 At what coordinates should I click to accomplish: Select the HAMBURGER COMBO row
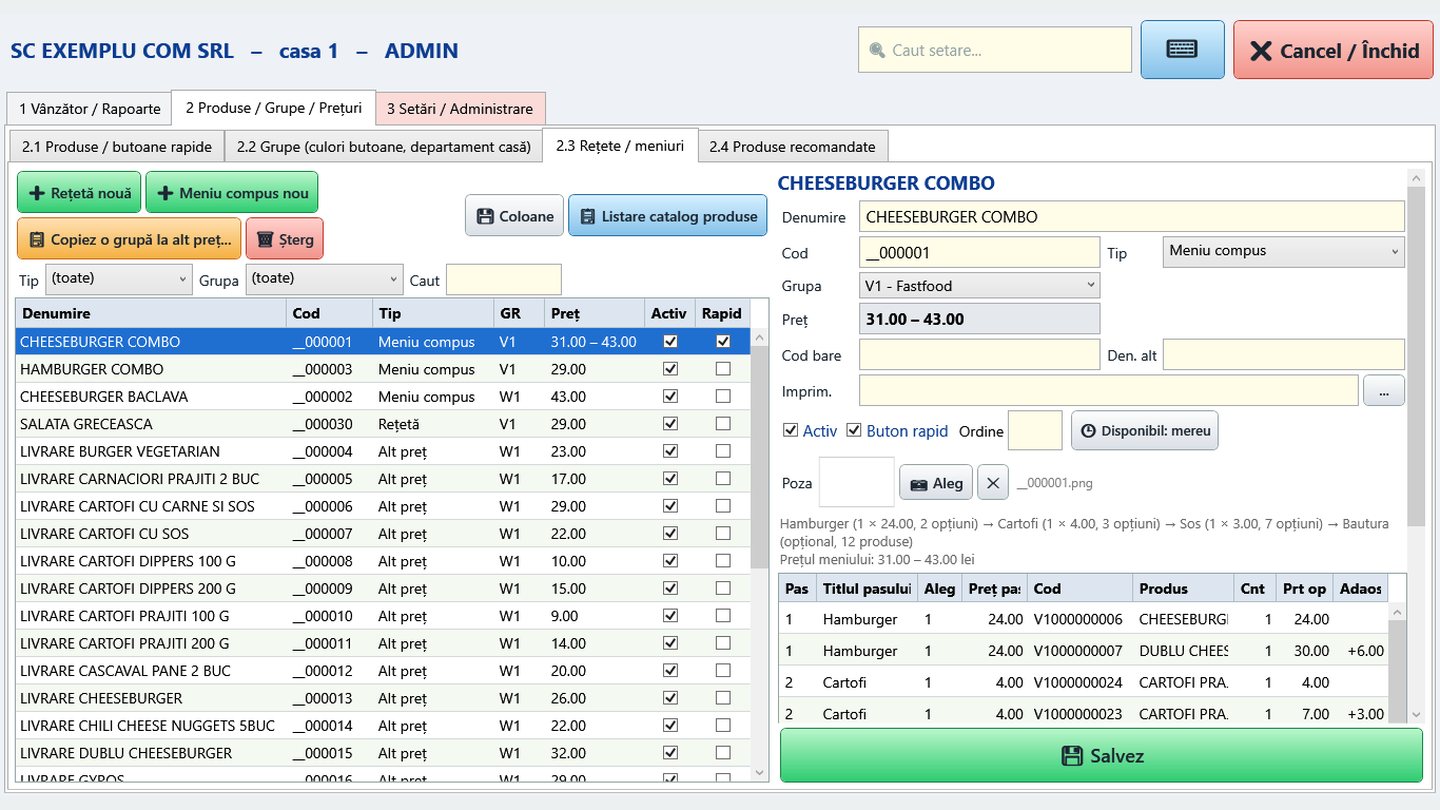coord(383,369)
